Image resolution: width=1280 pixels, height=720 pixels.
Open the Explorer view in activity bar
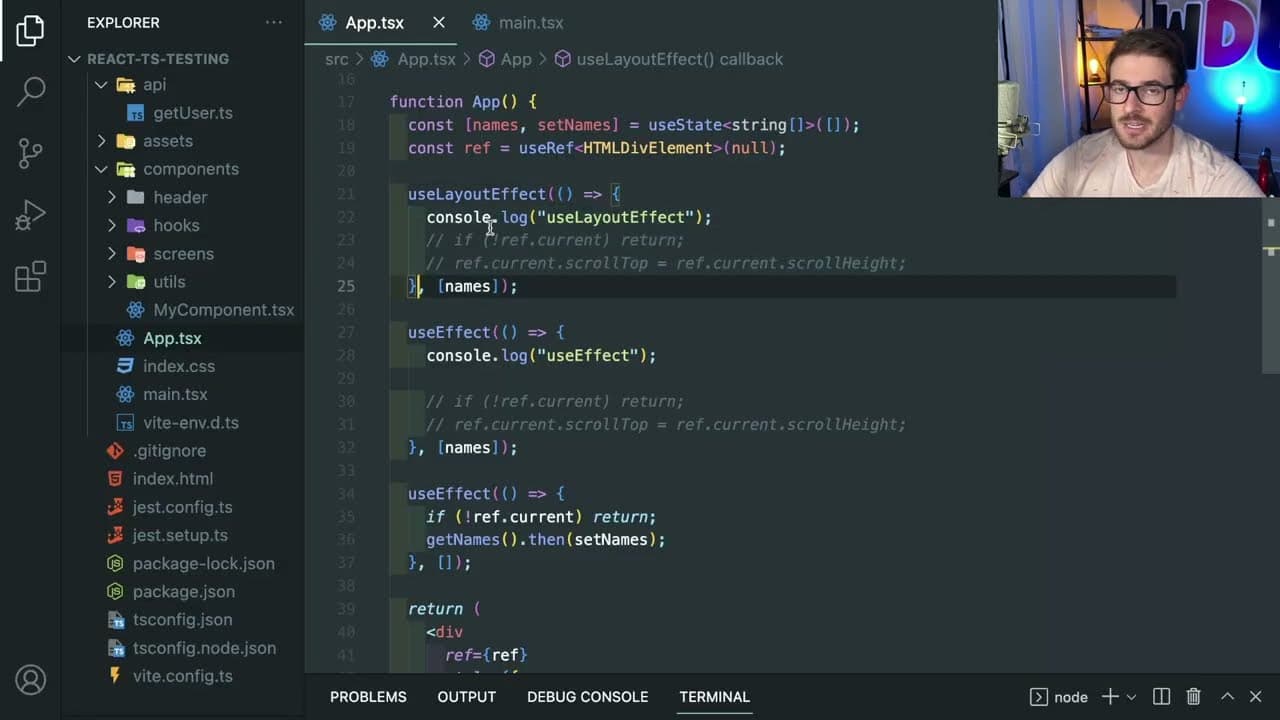click(x=30, y=30)
